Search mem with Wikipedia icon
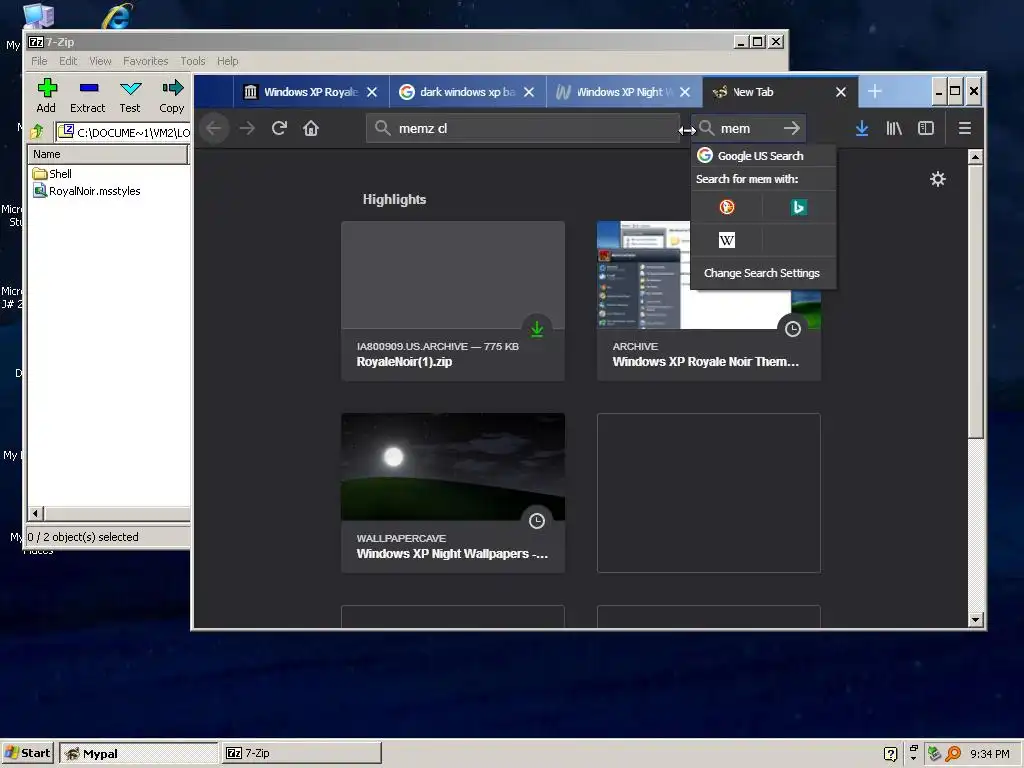1024x768 pixels. [727, 240]
